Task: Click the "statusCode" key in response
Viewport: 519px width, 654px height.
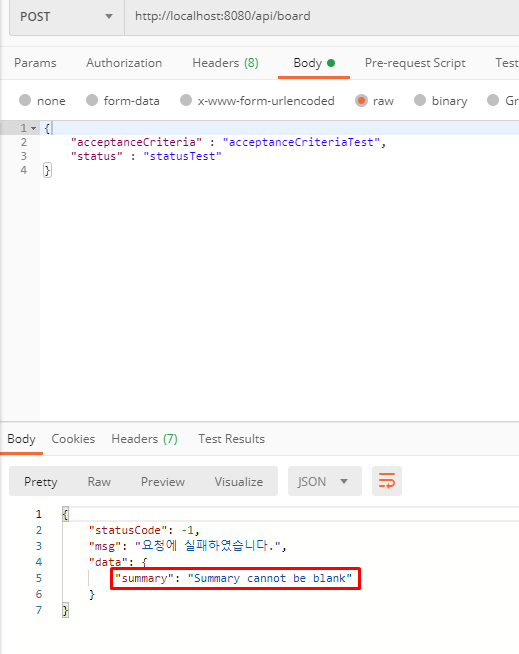Action: point(128,530)
